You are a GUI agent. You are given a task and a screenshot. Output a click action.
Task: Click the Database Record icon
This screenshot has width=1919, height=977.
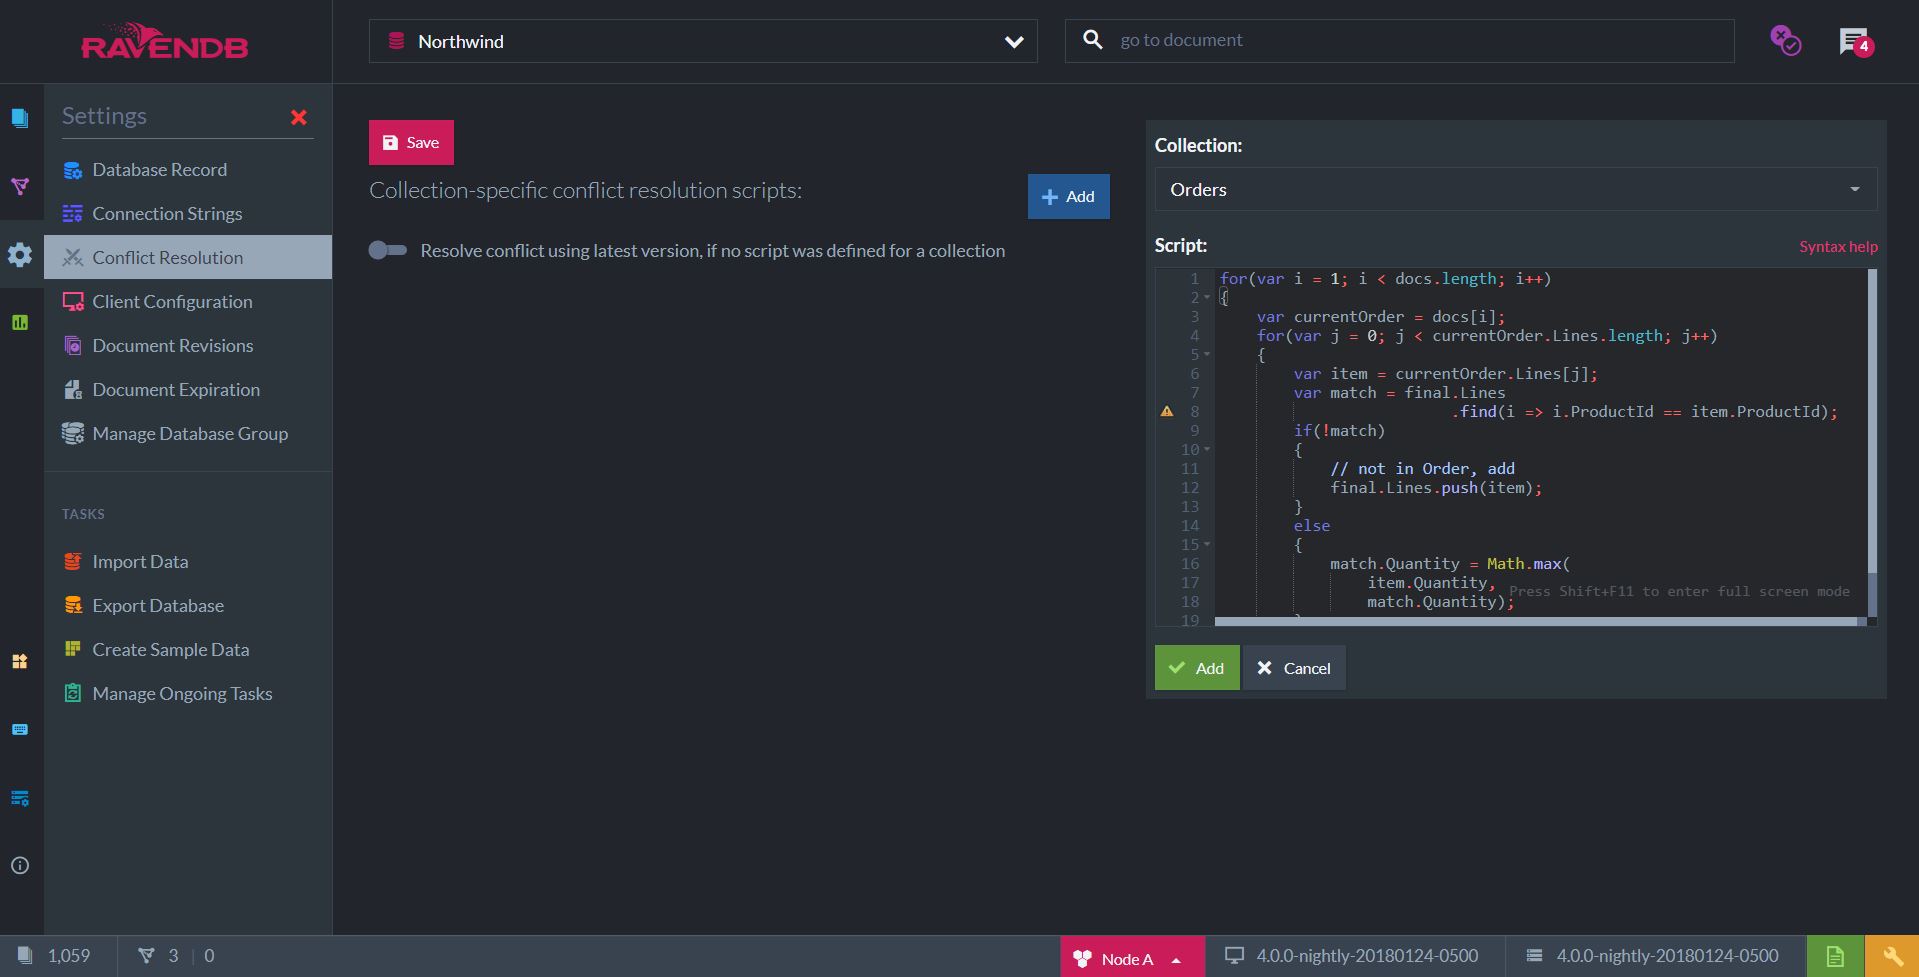73,170
